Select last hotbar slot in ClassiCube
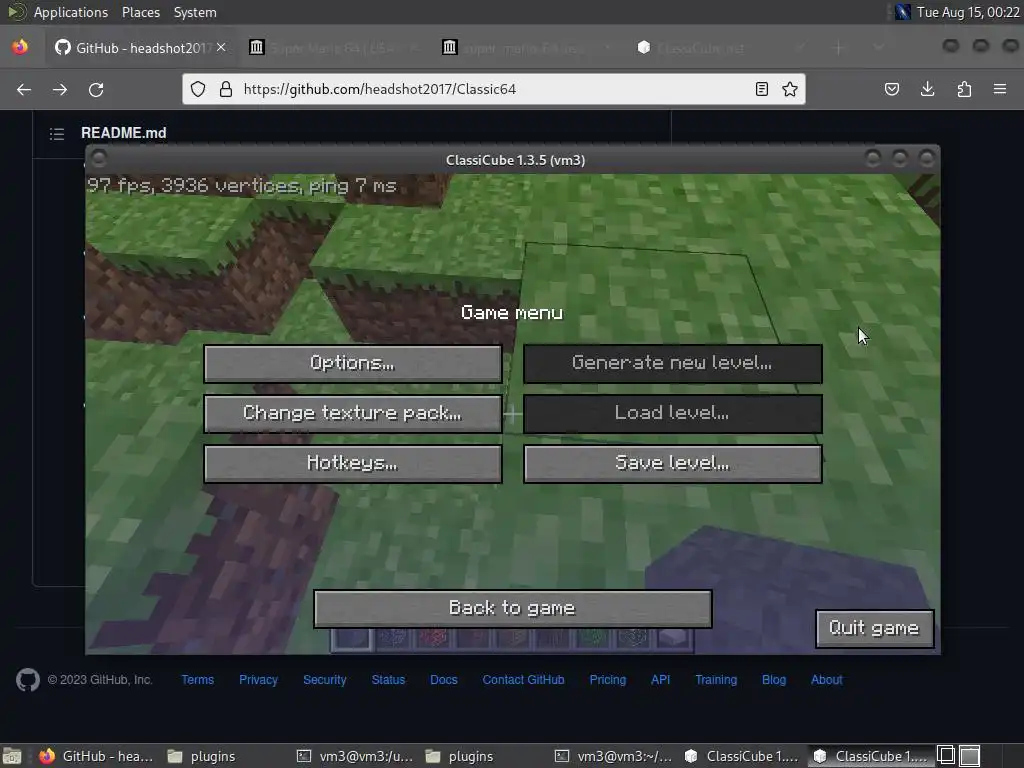This screenshot has height=768, width=1024. click(x=673, y=639)
